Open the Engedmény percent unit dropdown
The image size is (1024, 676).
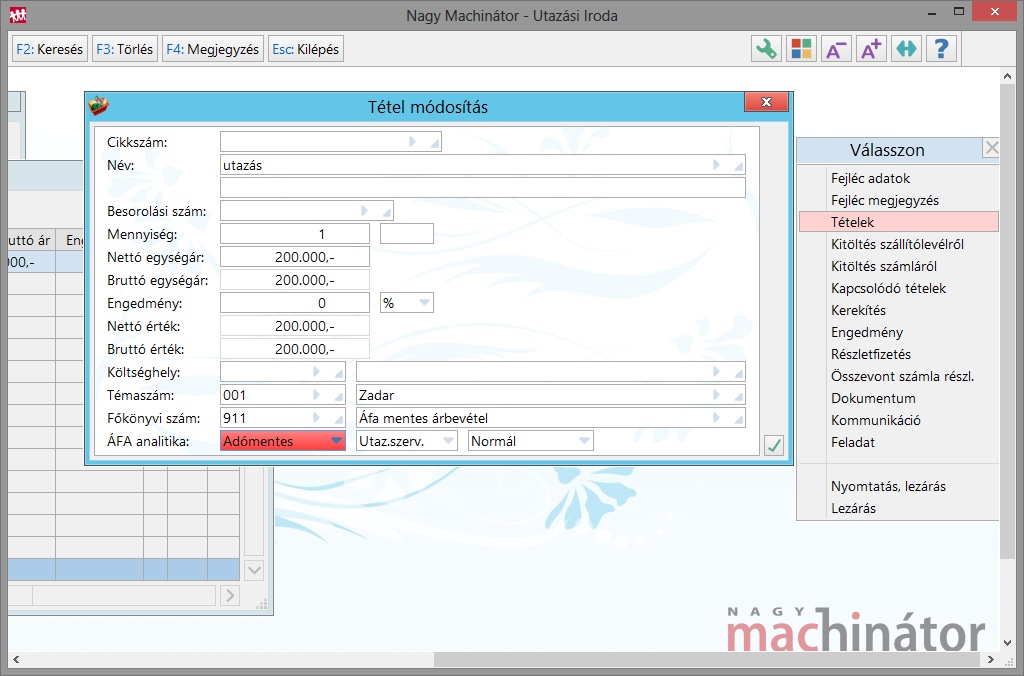pos(406,303)
